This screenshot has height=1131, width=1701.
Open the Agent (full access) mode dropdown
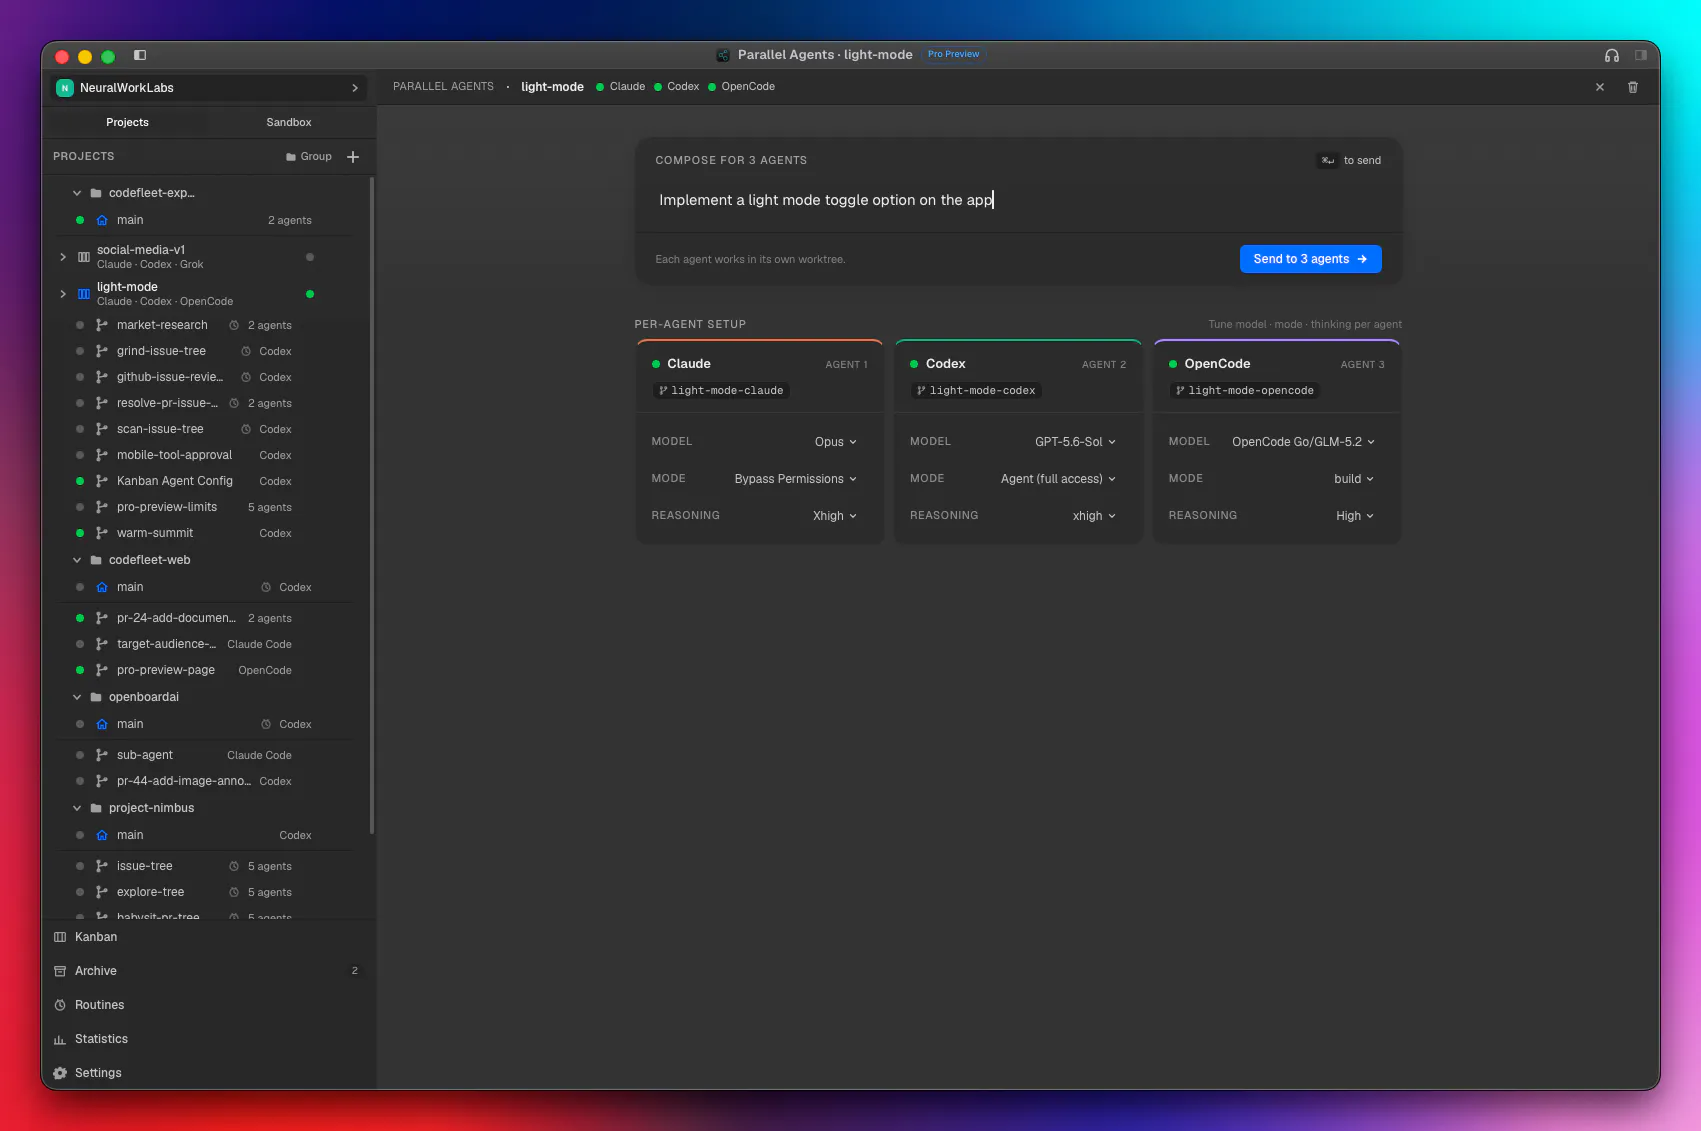click(x=1058, y=479)
